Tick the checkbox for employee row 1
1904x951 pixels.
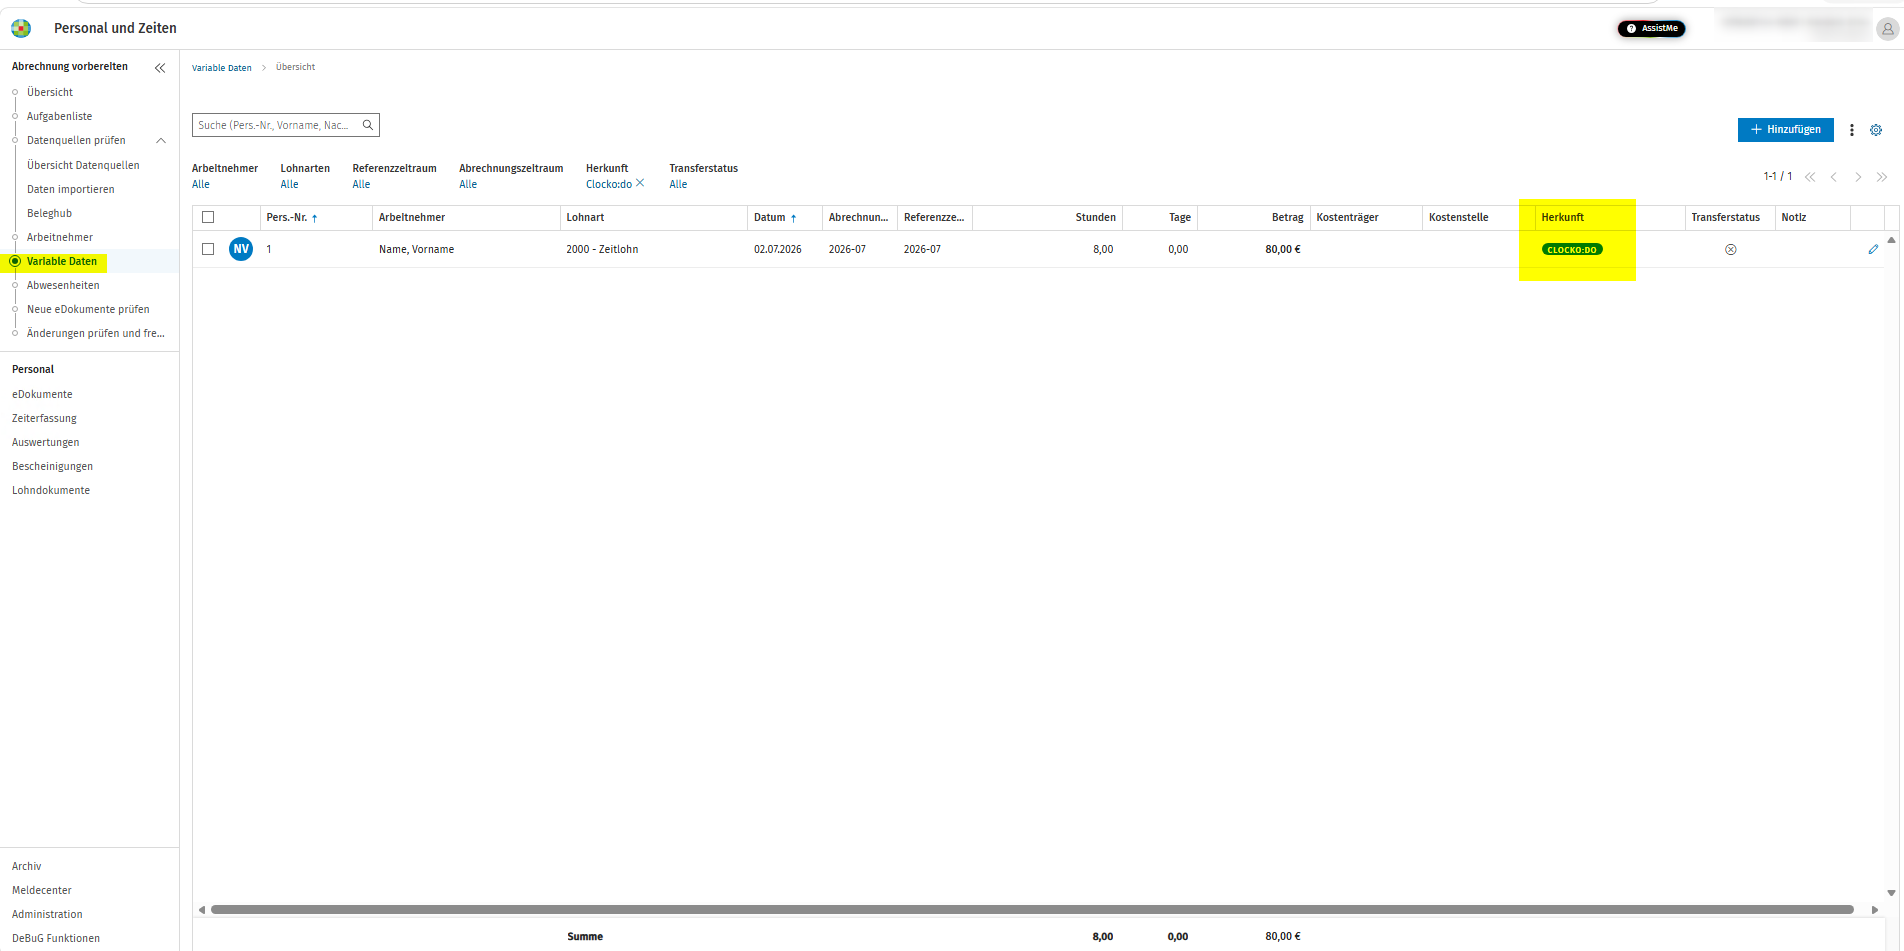(208, 249)
